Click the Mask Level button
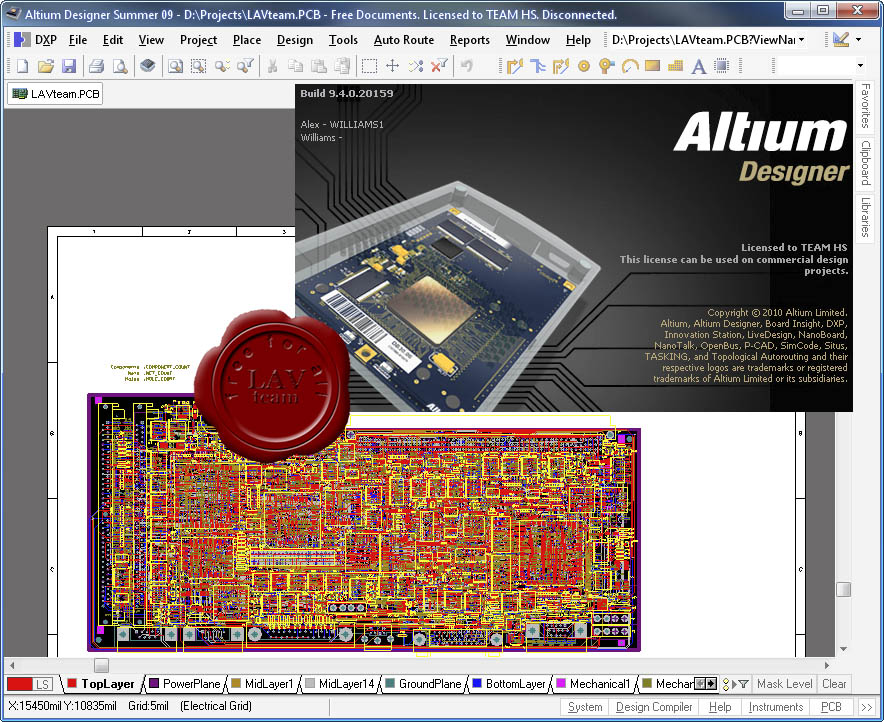The height and width of the screenshot is (722, 884). click(784, 684)
